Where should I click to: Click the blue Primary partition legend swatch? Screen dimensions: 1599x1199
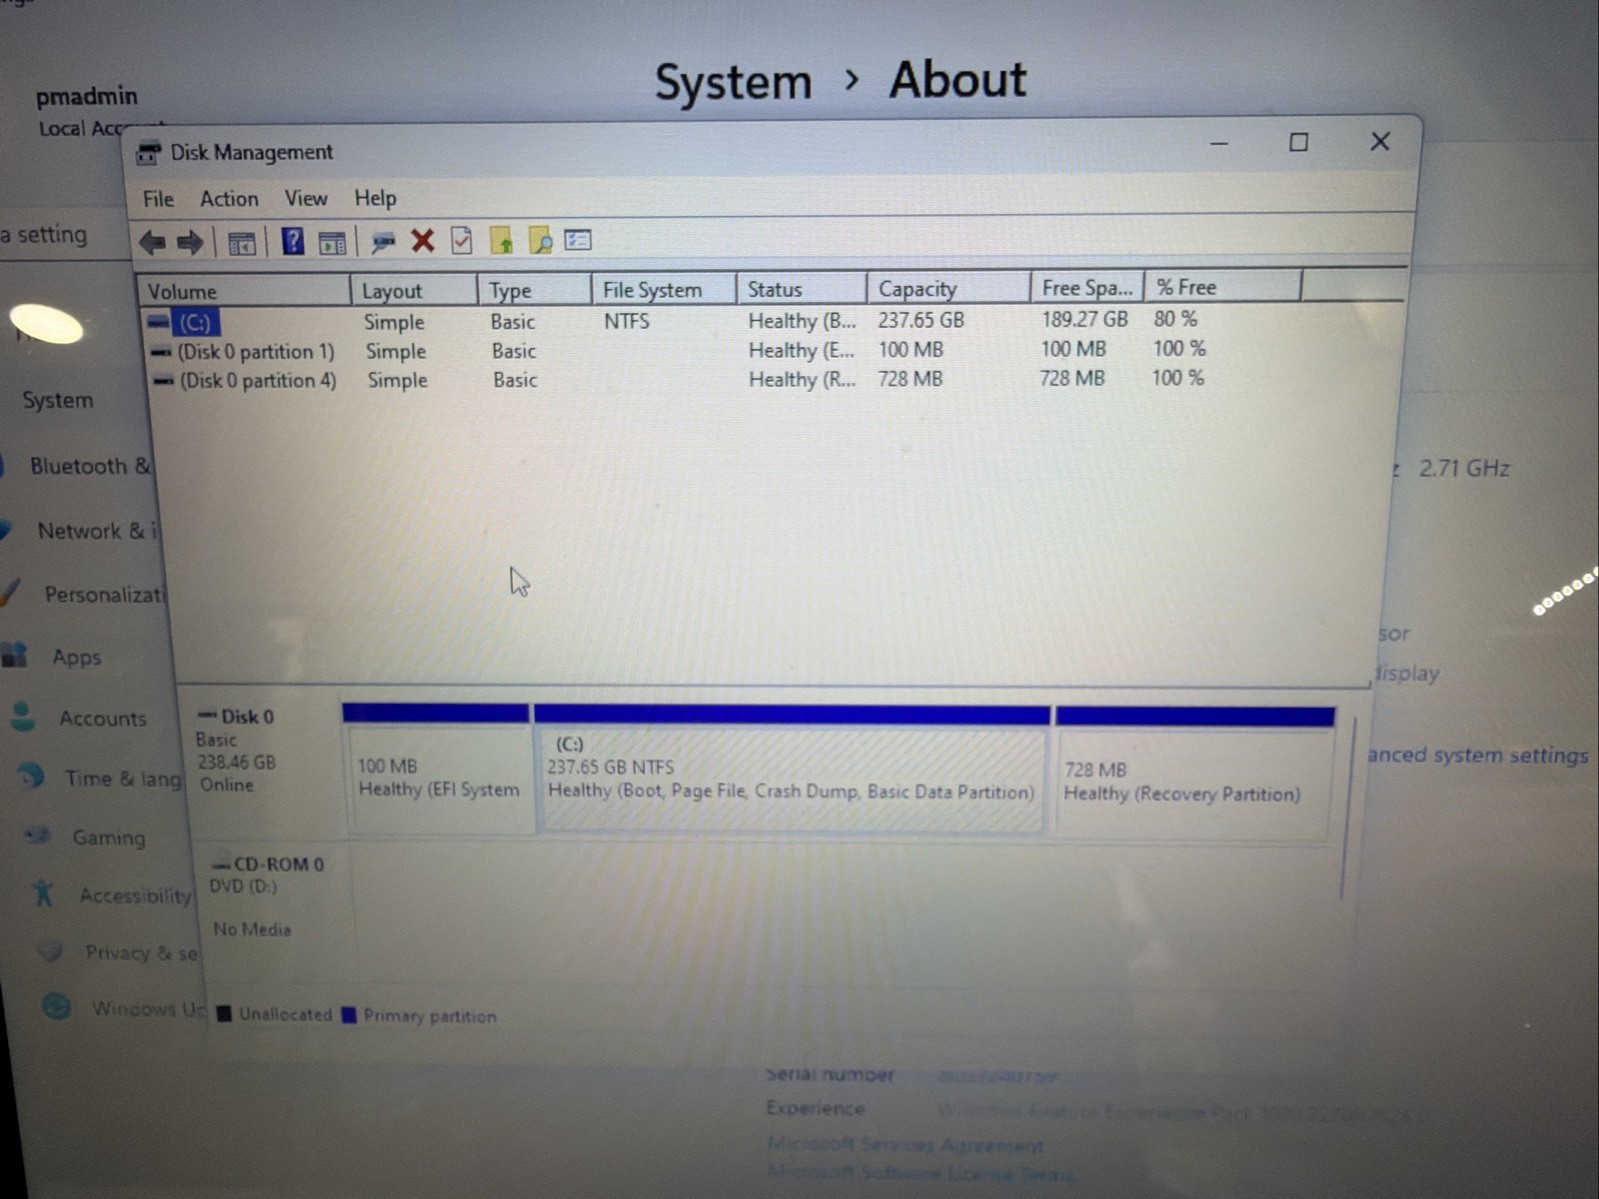click(348, 1015)
